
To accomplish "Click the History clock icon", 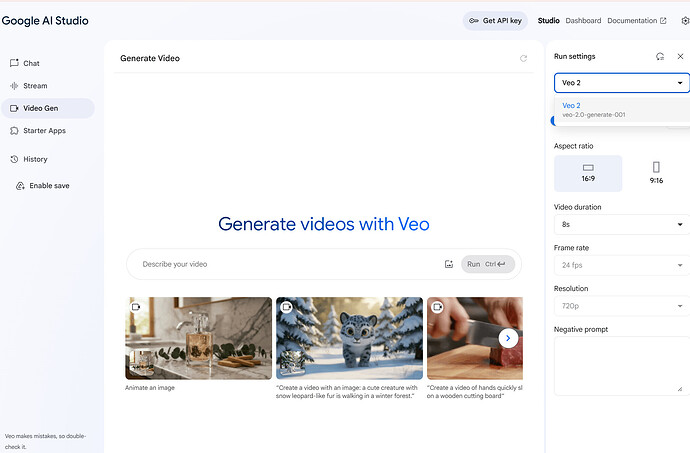I will [14, 159].
